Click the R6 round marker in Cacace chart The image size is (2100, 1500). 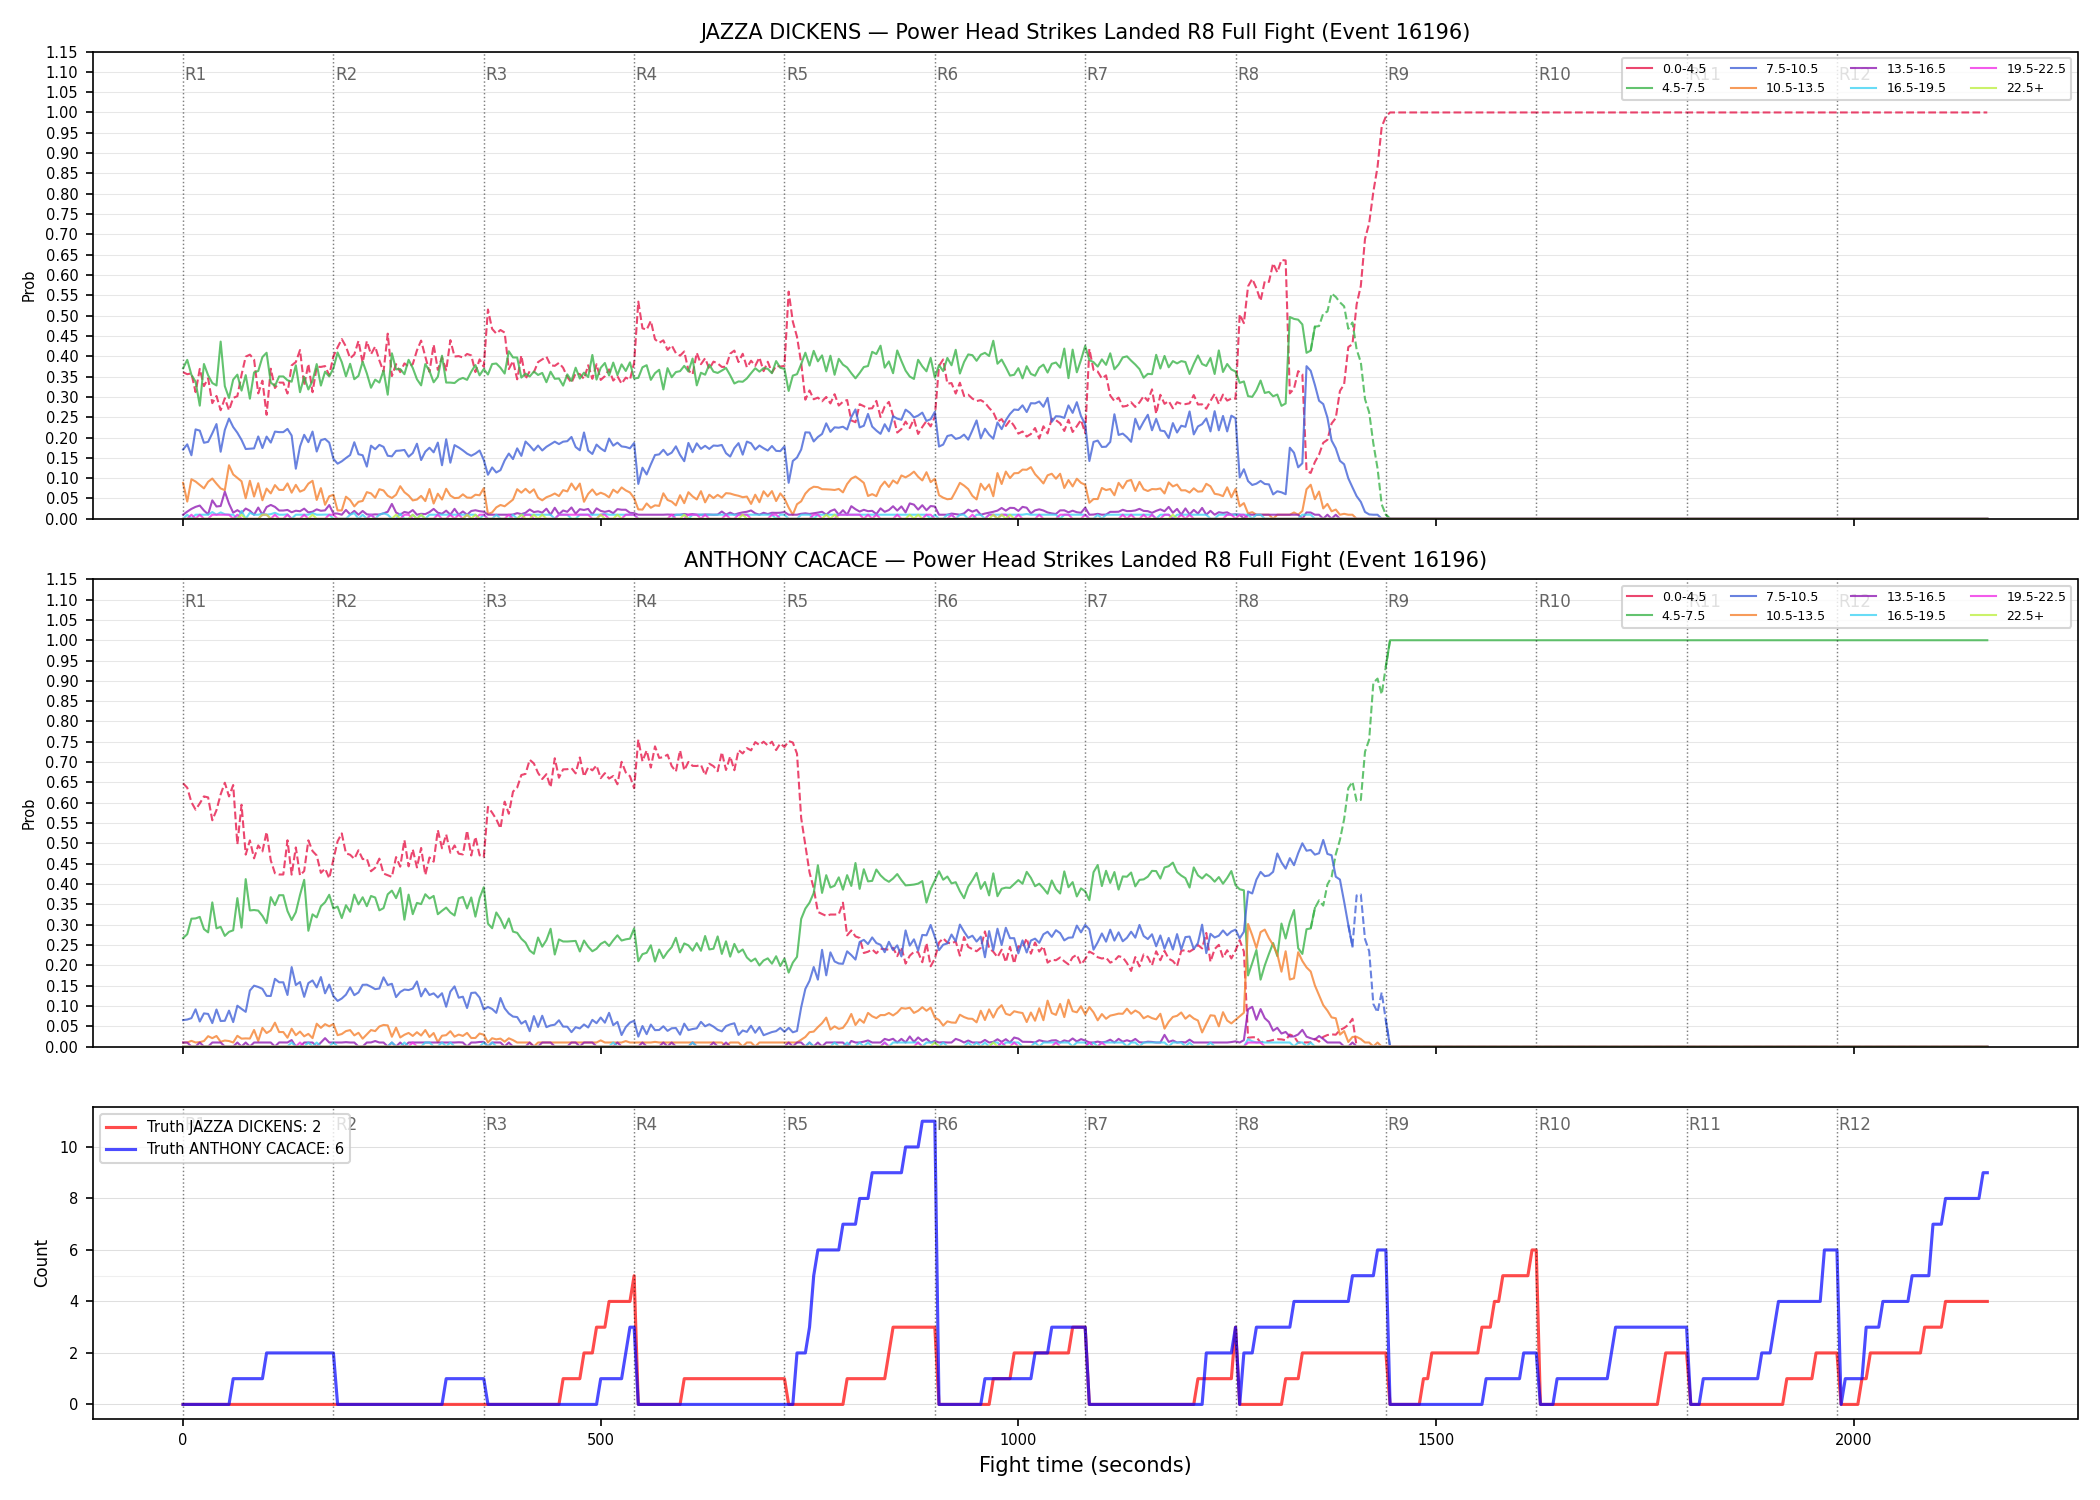coord(947,601)
